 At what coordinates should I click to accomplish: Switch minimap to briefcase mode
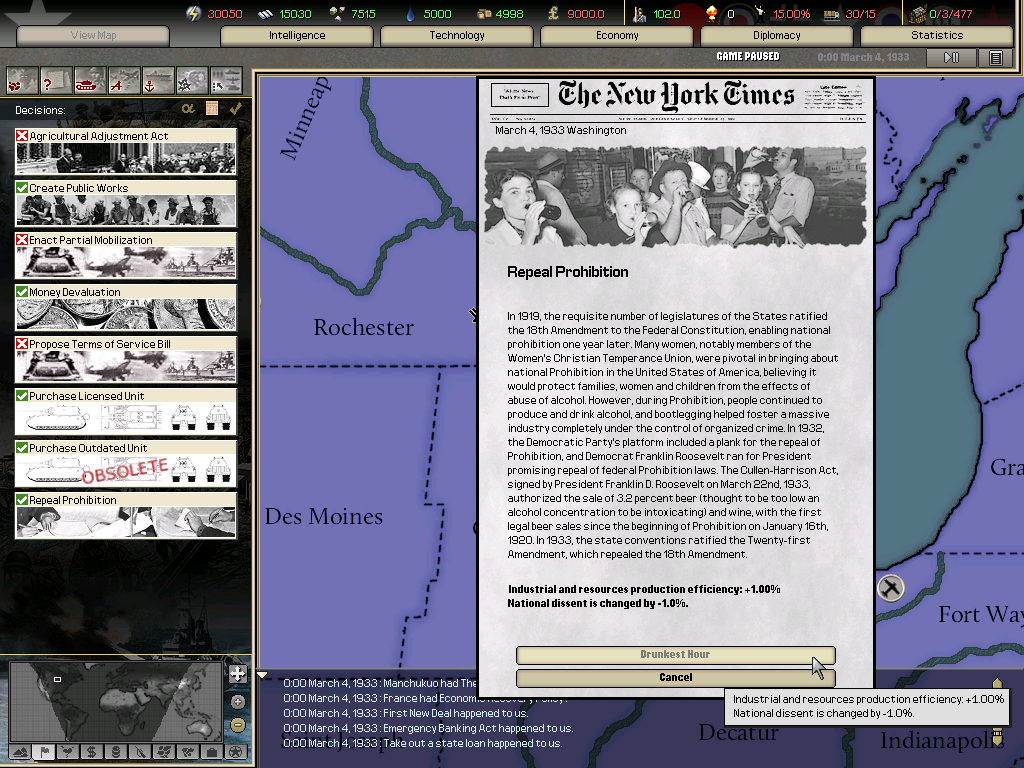coord(212,752)
